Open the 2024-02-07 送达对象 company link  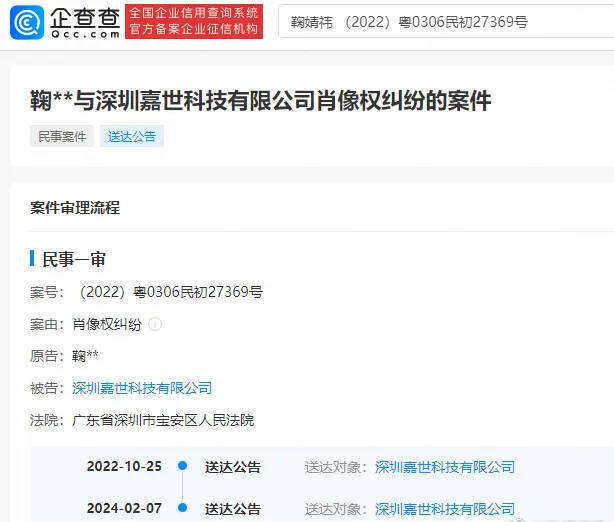tap(444, 509)
